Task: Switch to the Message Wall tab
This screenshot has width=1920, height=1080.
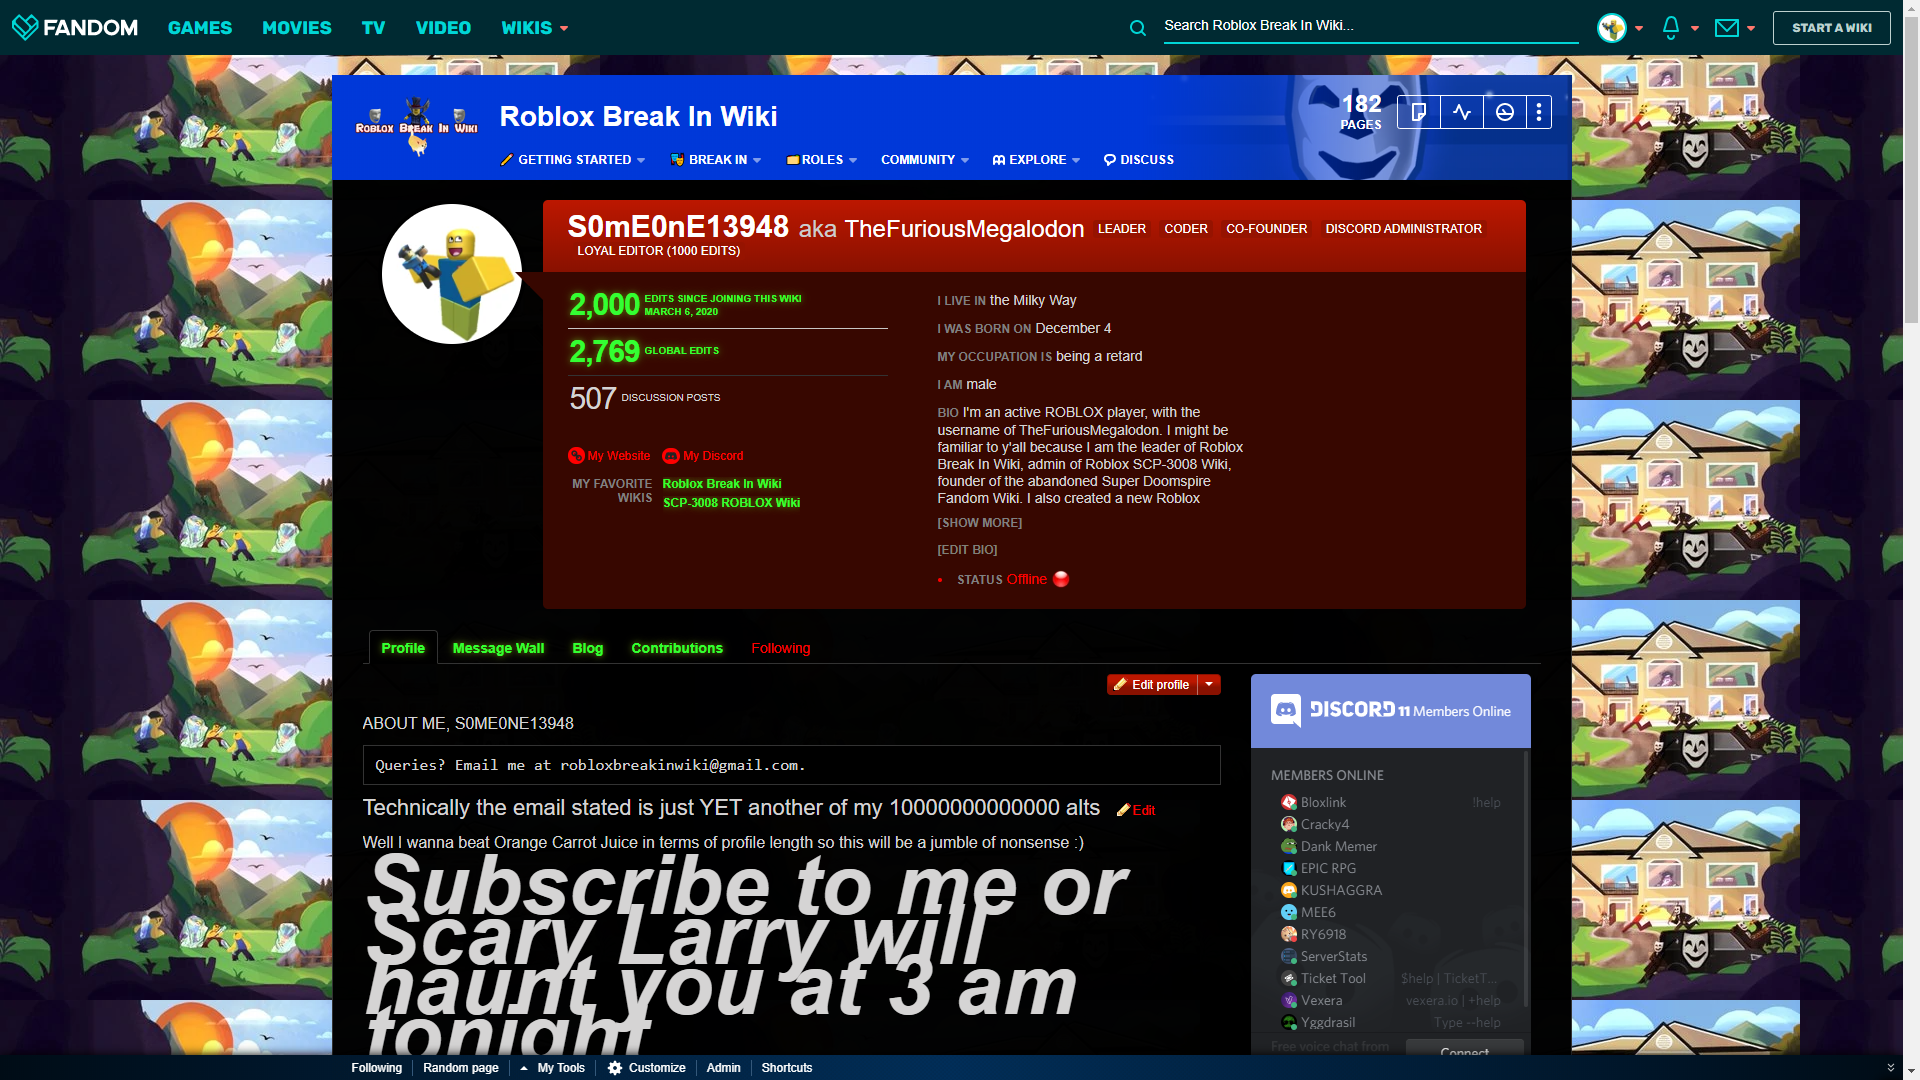Action: click(x=498, y=648)
